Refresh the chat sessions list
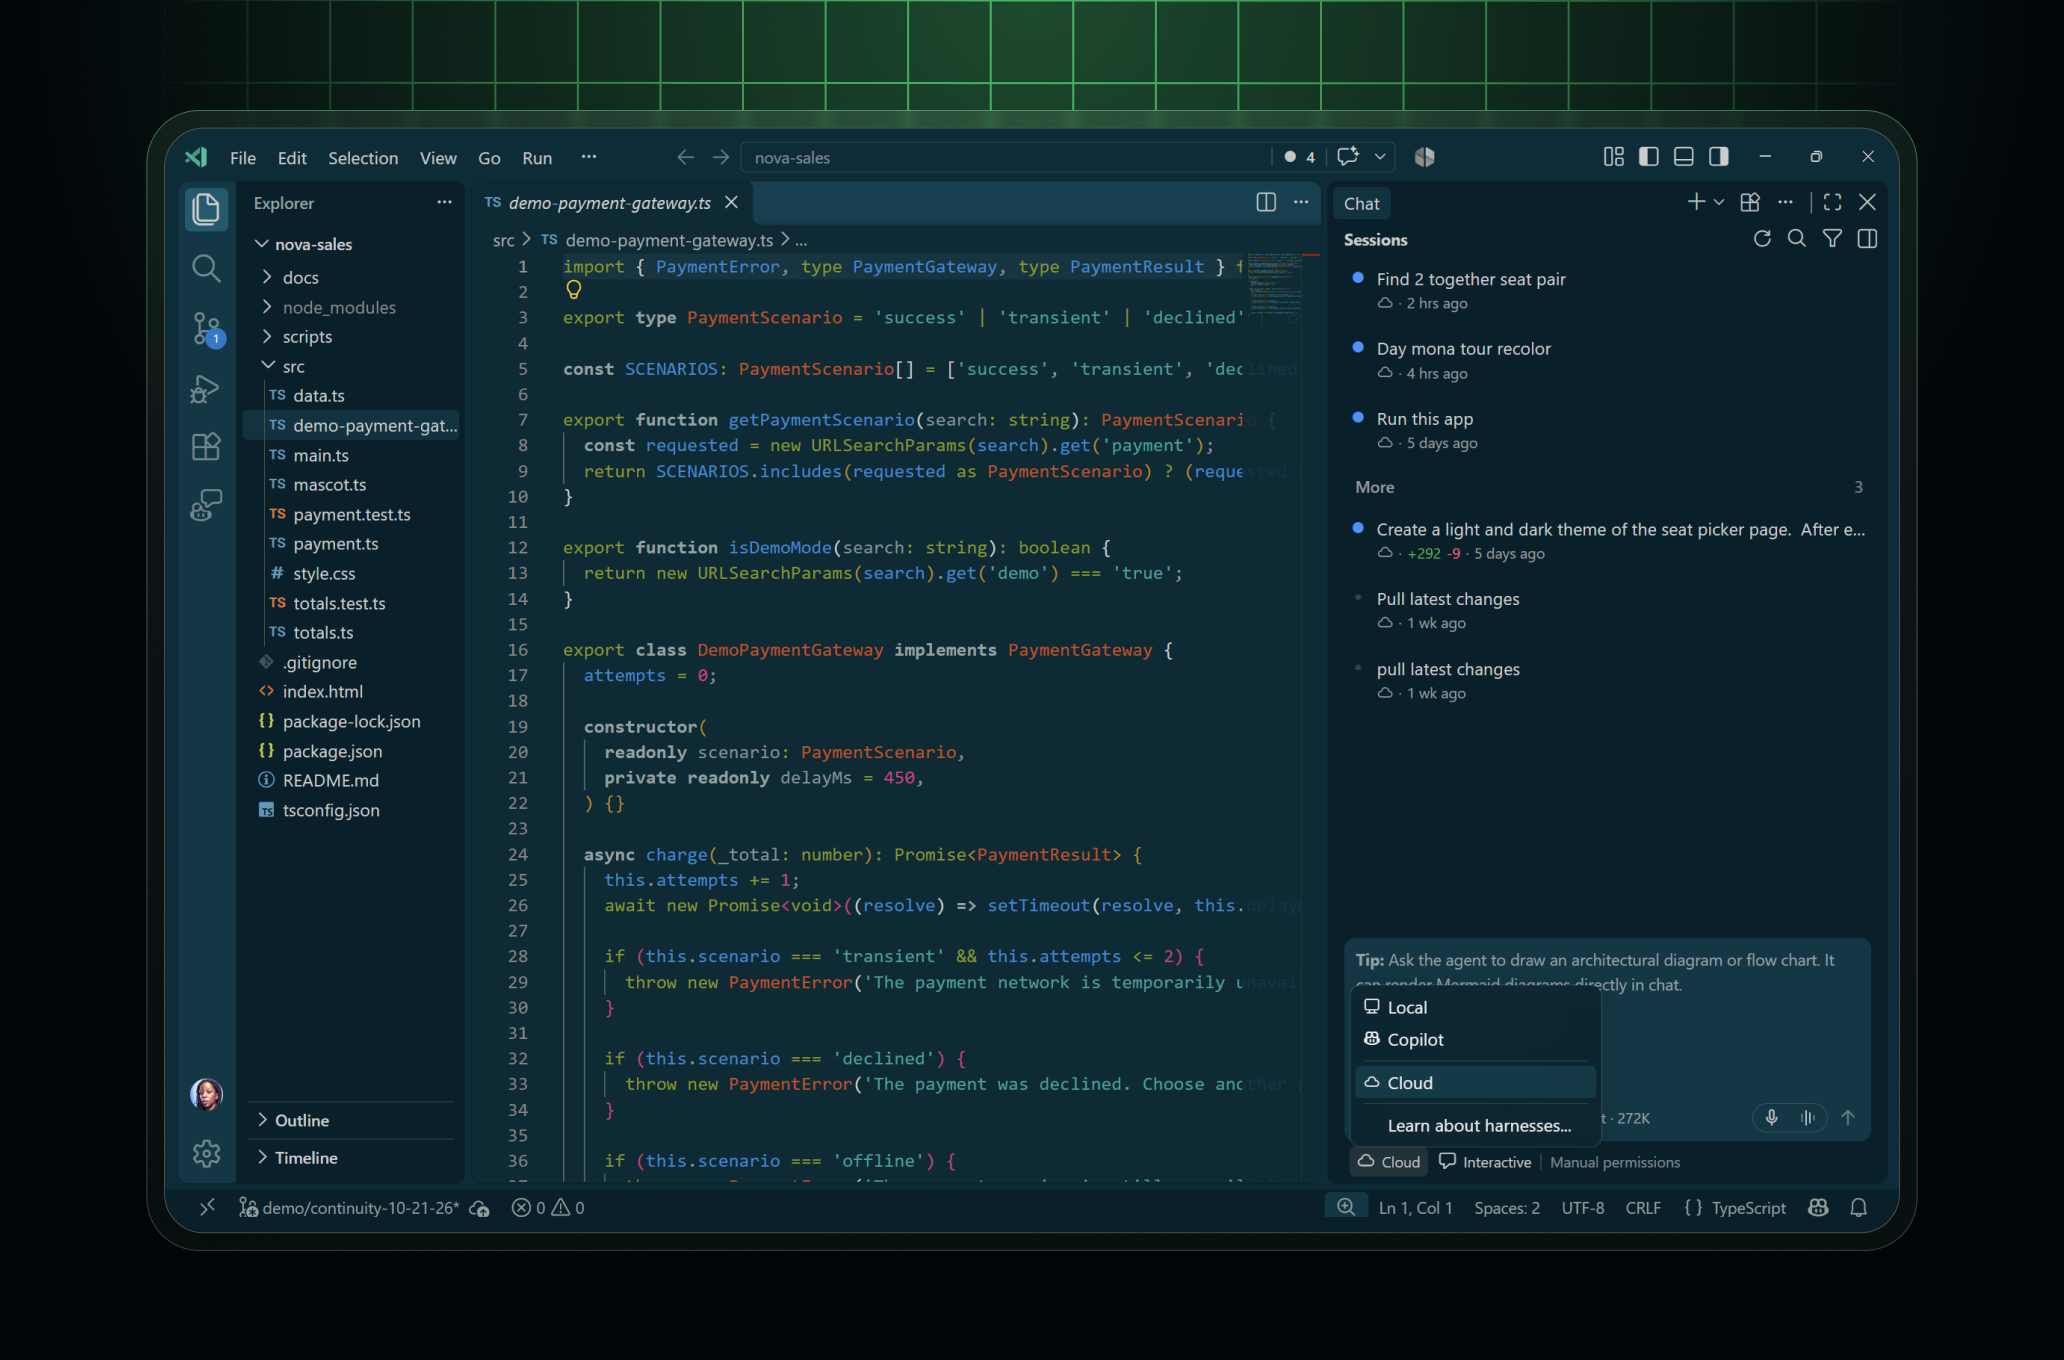This screenshot has height=1360, width=2064. [1762, 239]
